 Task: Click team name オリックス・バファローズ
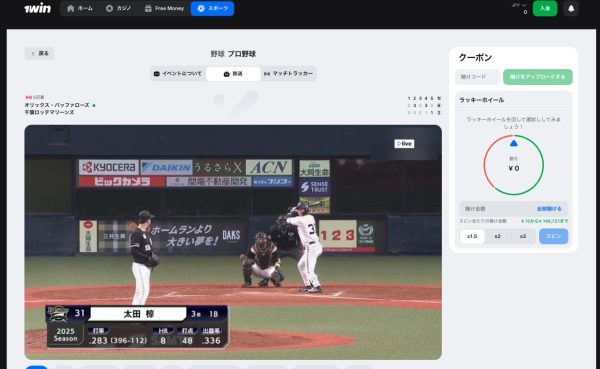(x=57, y=105)
